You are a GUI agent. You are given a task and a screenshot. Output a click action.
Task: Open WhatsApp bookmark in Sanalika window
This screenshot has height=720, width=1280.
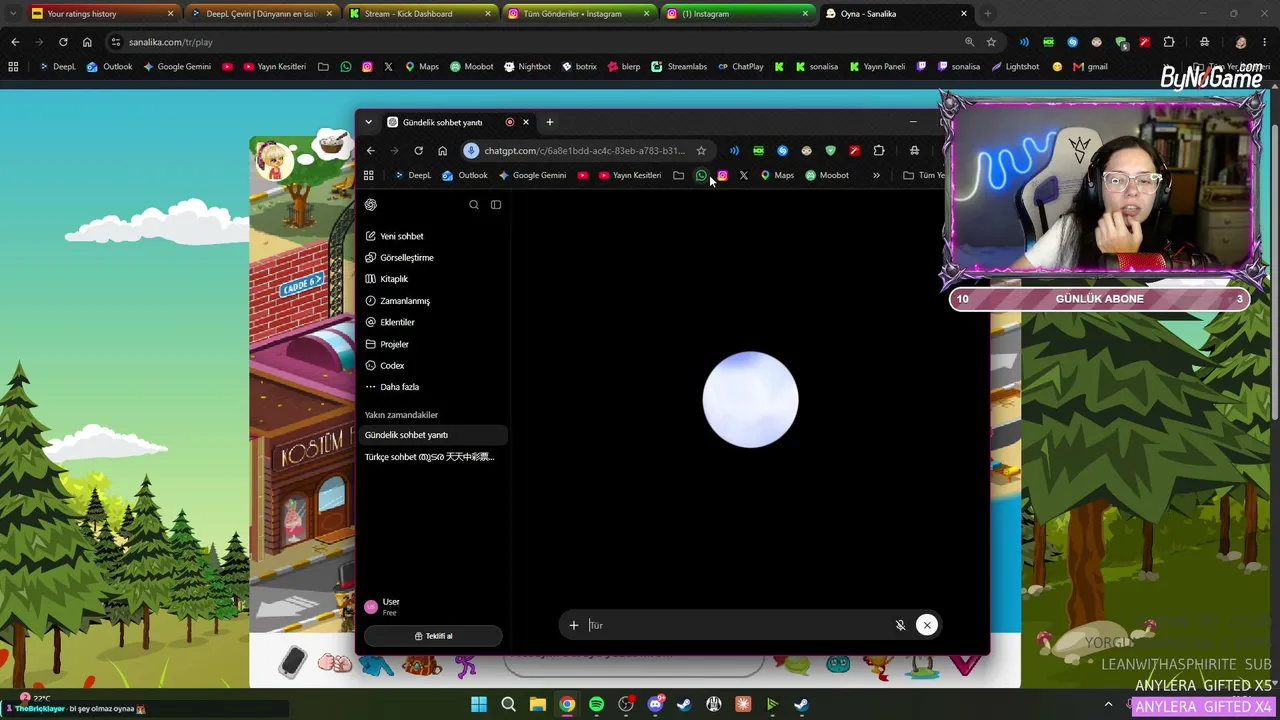[346, 67]
